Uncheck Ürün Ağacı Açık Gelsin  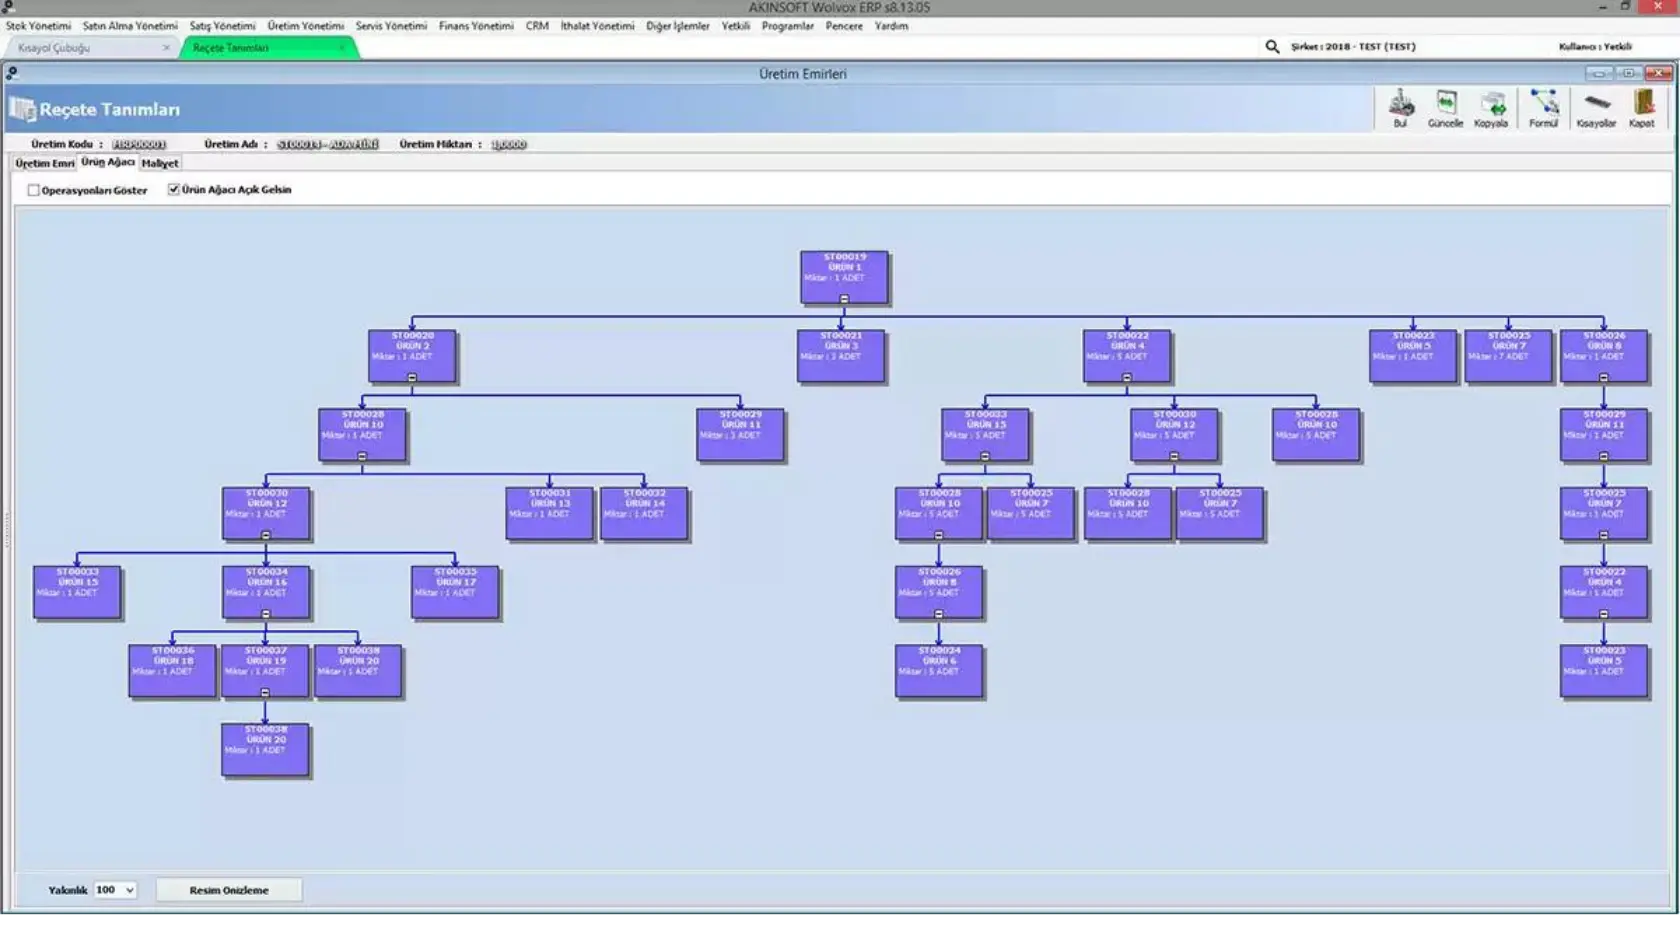pos(174,189)
